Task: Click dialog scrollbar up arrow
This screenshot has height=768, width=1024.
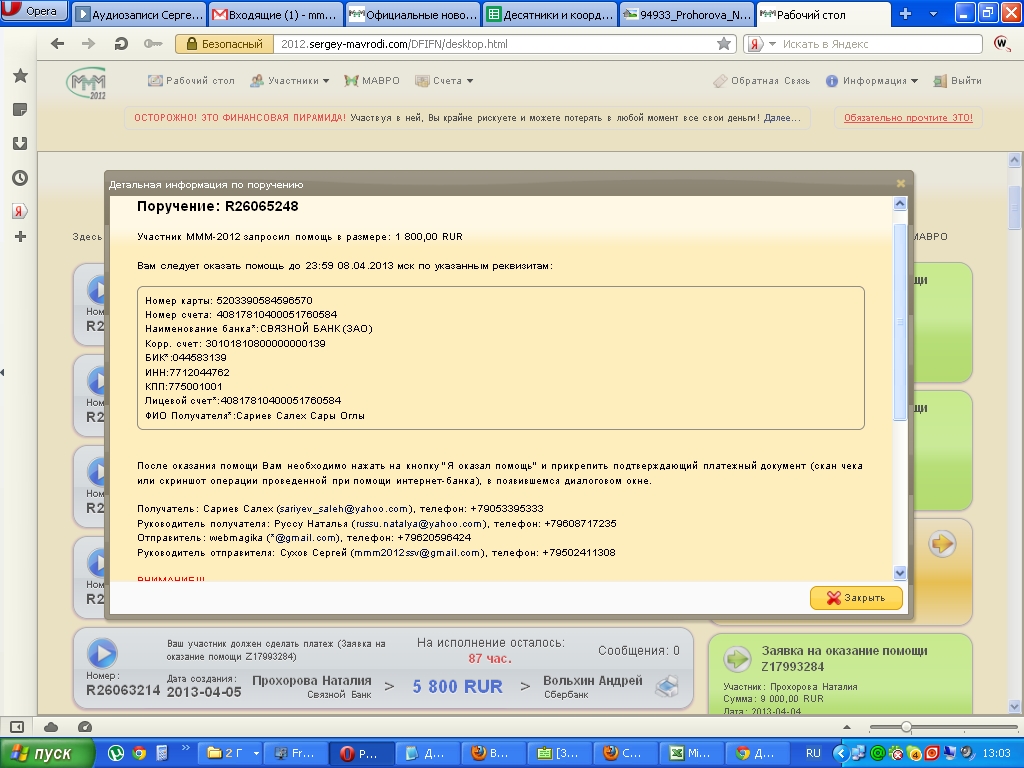Action: pyautogui.click(x=899, y=204)
